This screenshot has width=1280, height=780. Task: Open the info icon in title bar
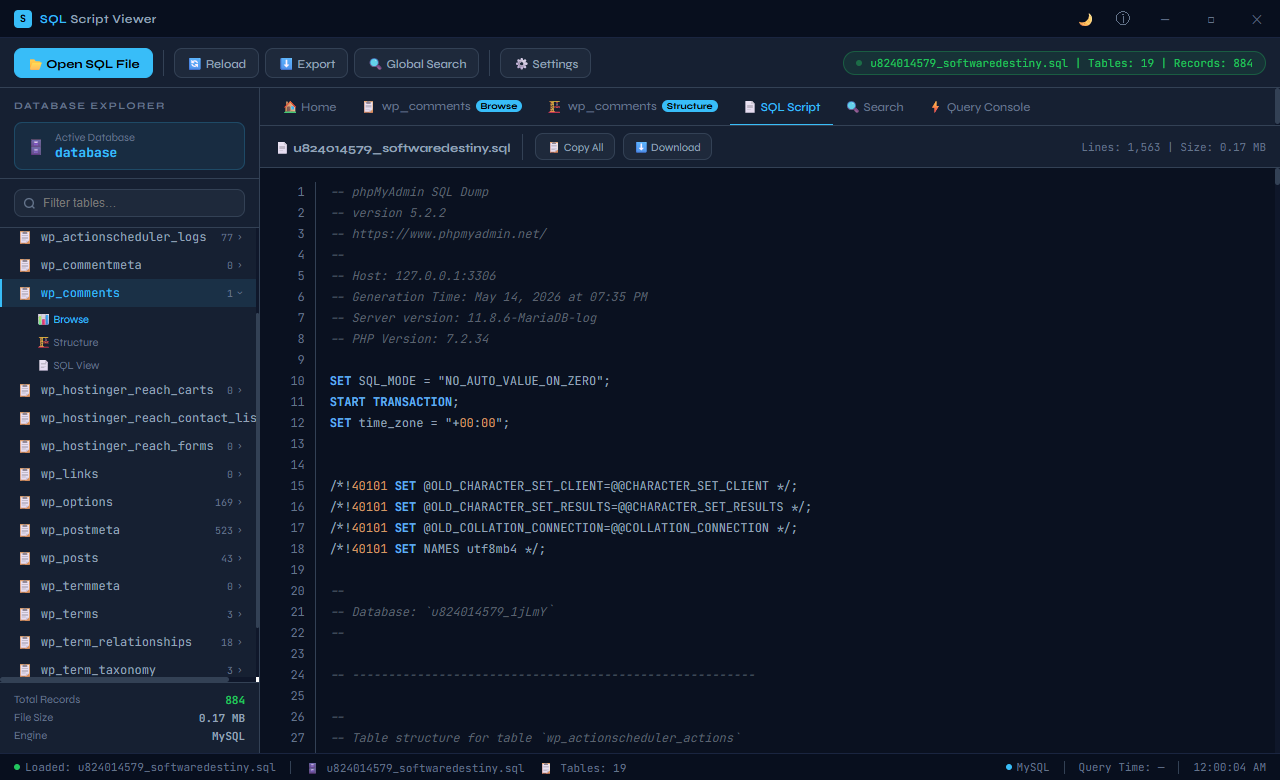coord(1123,19)
